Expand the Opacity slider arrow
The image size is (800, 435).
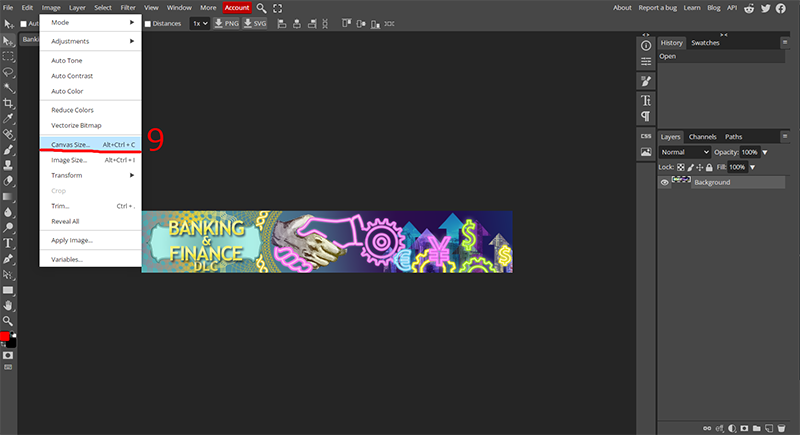point(765,152)
